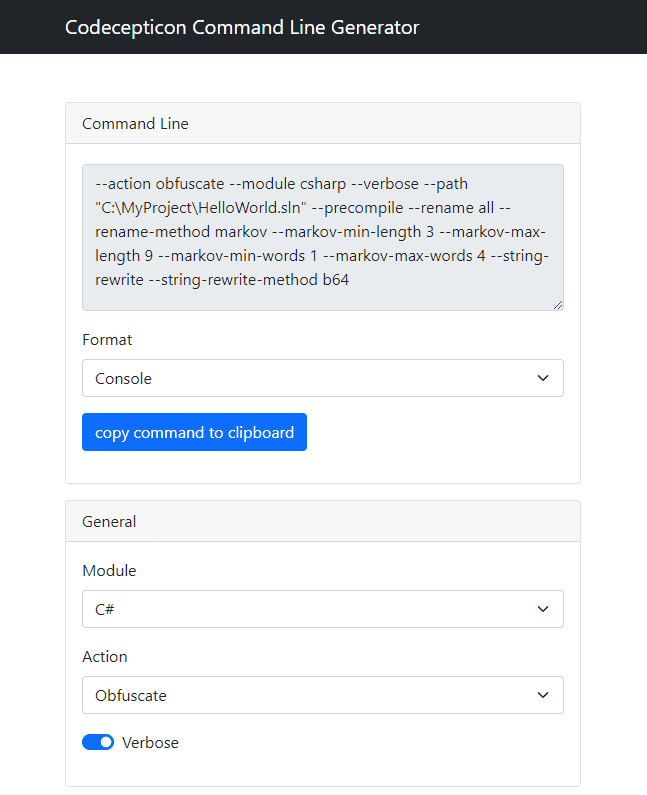Click the Action field label
Screen dimensions: 647x795
[x=104, y=657]
